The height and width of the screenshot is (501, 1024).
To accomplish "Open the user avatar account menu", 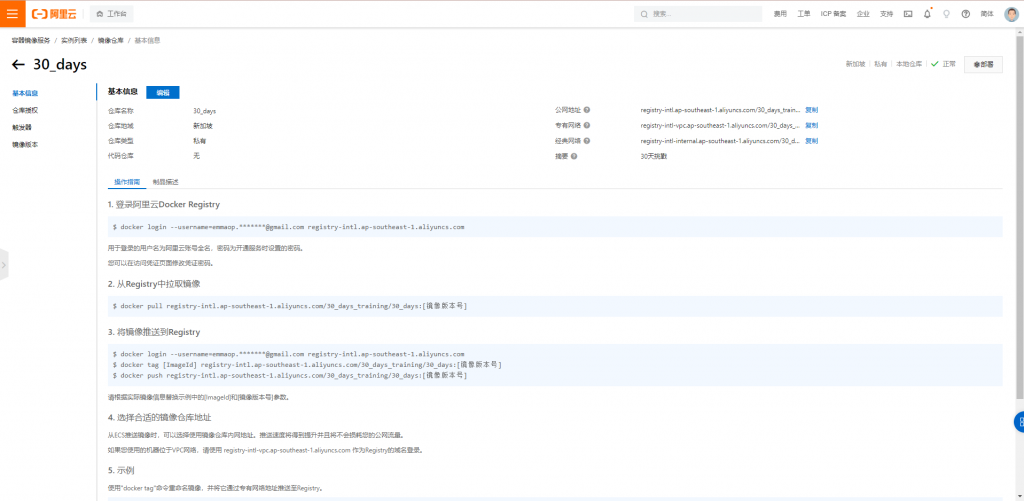I will 1011,14.
